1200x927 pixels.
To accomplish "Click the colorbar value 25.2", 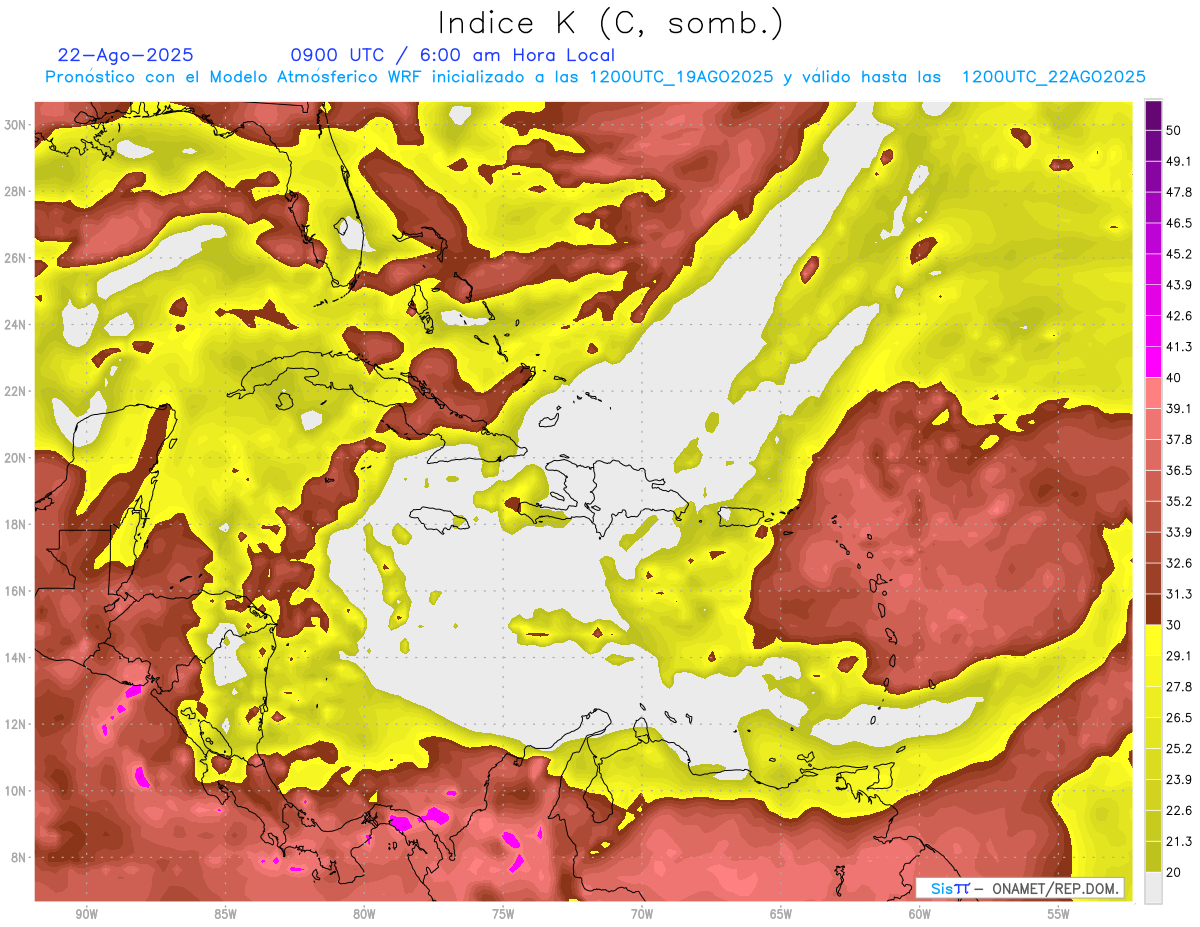I will [1178, 748].
